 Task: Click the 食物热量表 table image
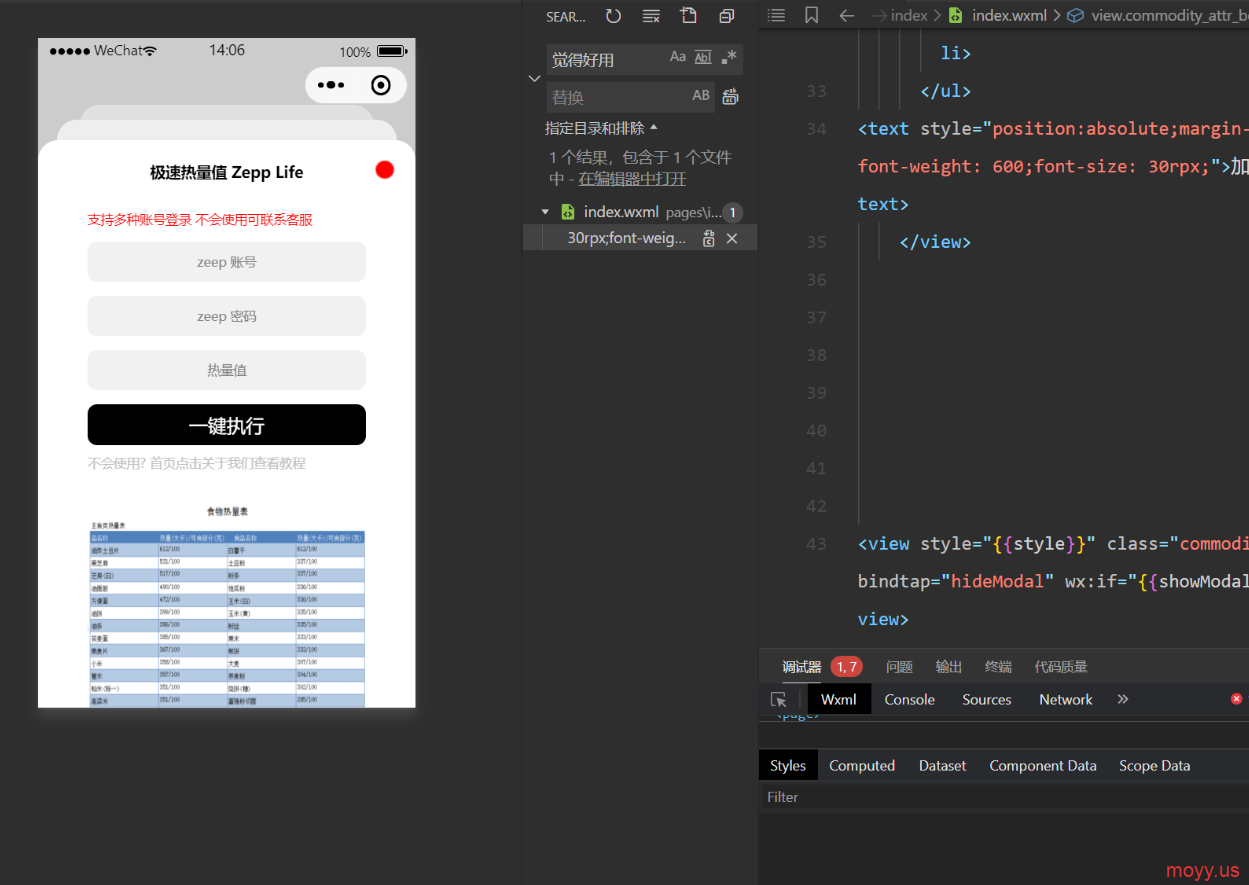[x=227, y=605]
